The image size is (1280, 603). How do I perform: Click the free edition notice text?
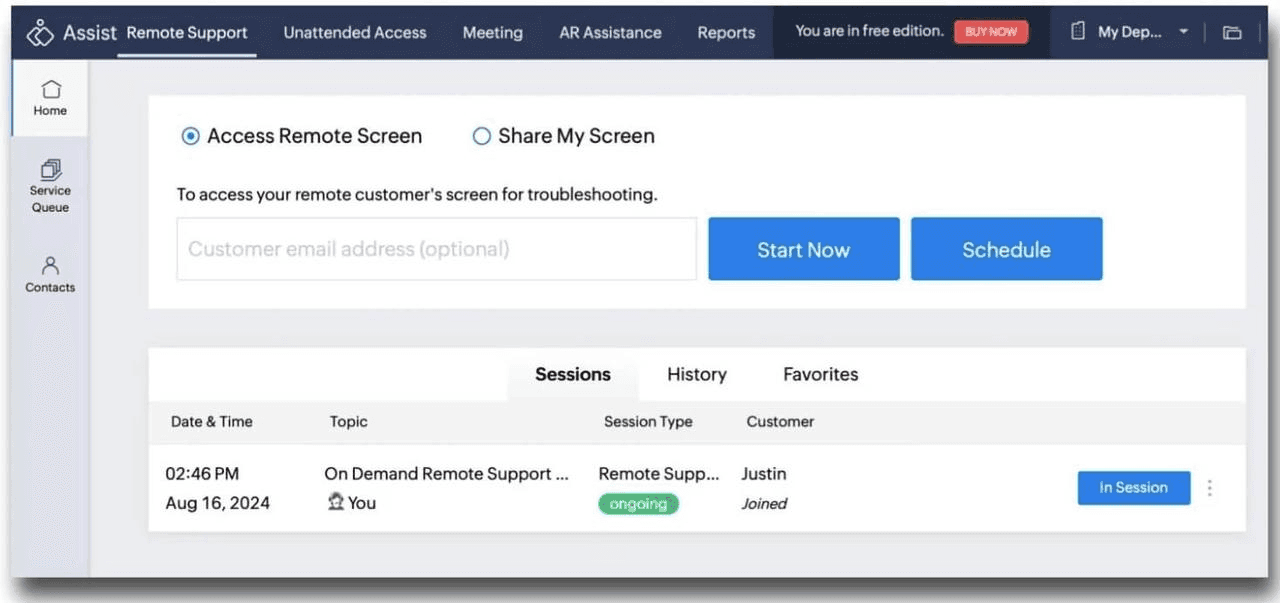pos(869,31)
